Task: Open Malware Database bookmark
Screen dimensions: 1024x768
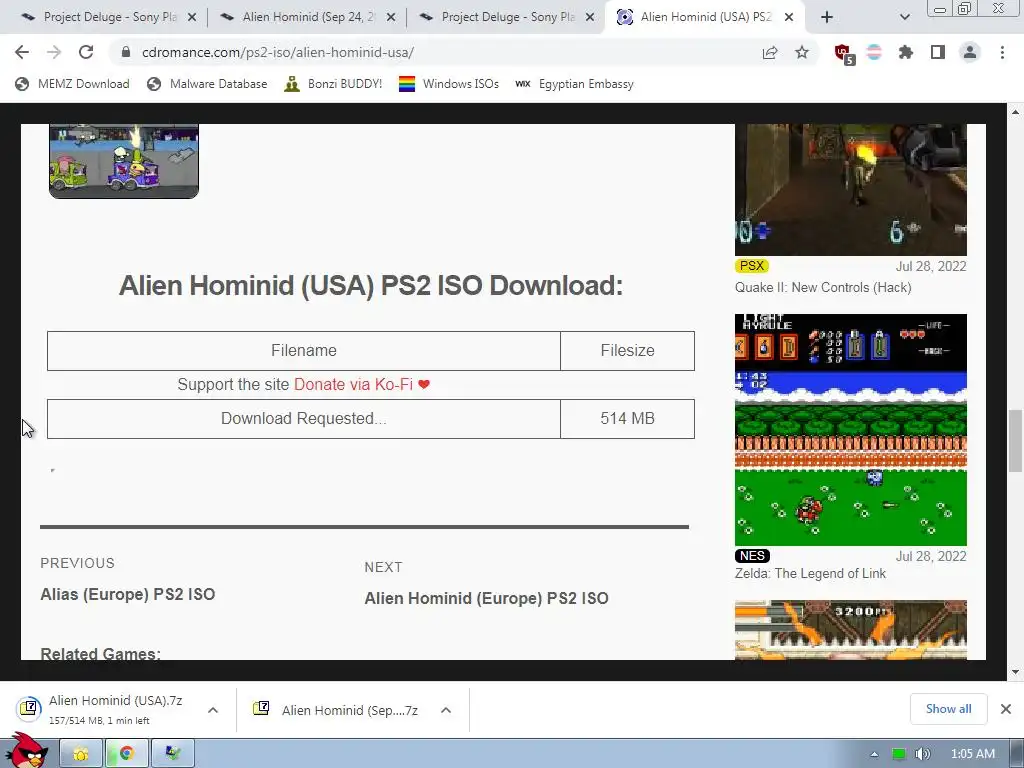Action: point(208,84)
